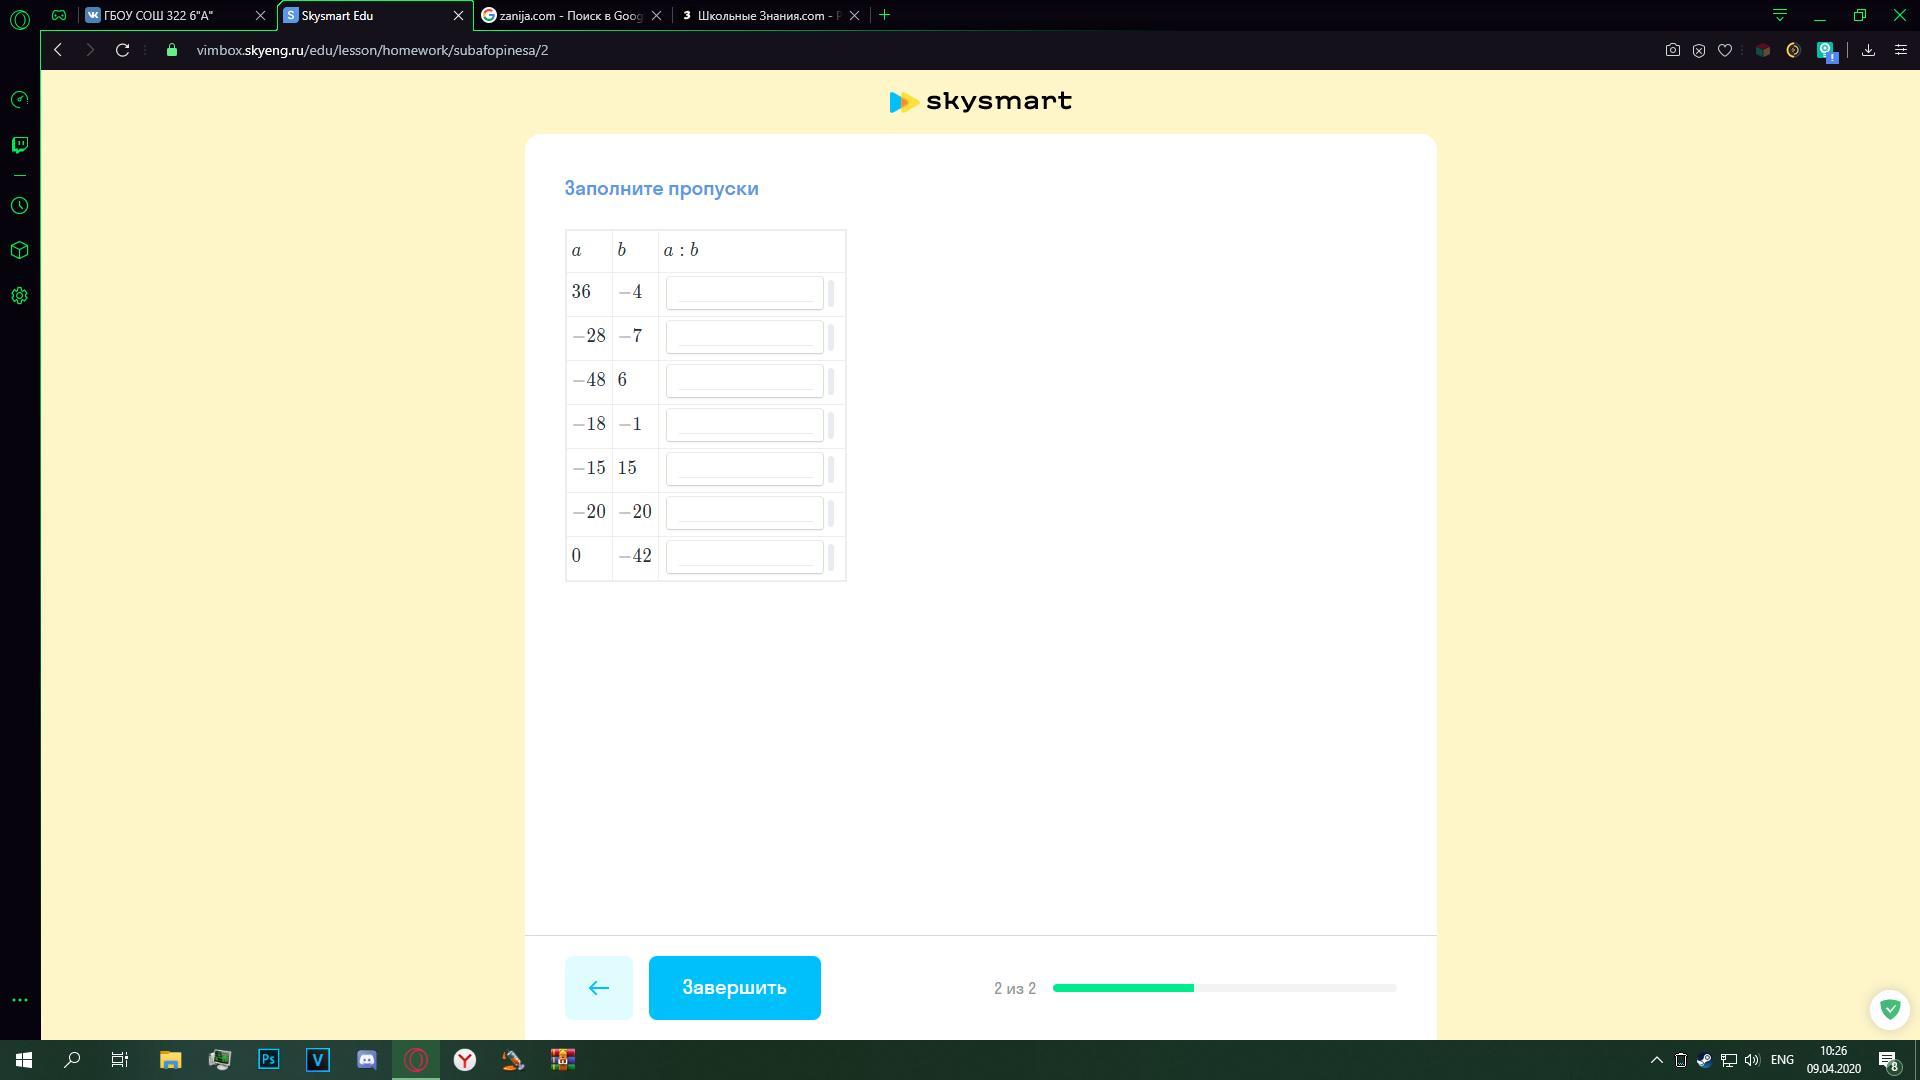Open sidebar settings gear icon
Screen dimensions: 1920x1080
[19, 296]
